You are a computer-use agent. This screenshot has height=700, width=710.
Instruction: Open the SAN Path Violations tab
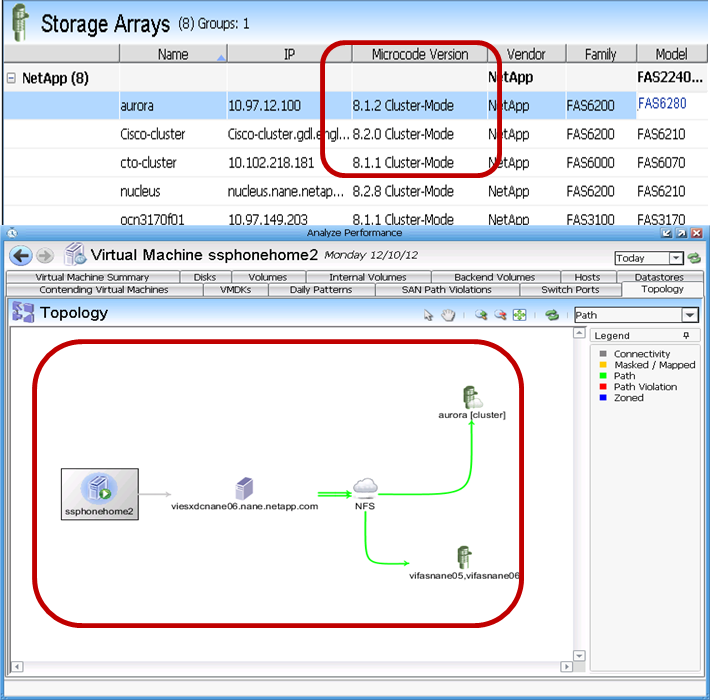(x=447, y=290)
